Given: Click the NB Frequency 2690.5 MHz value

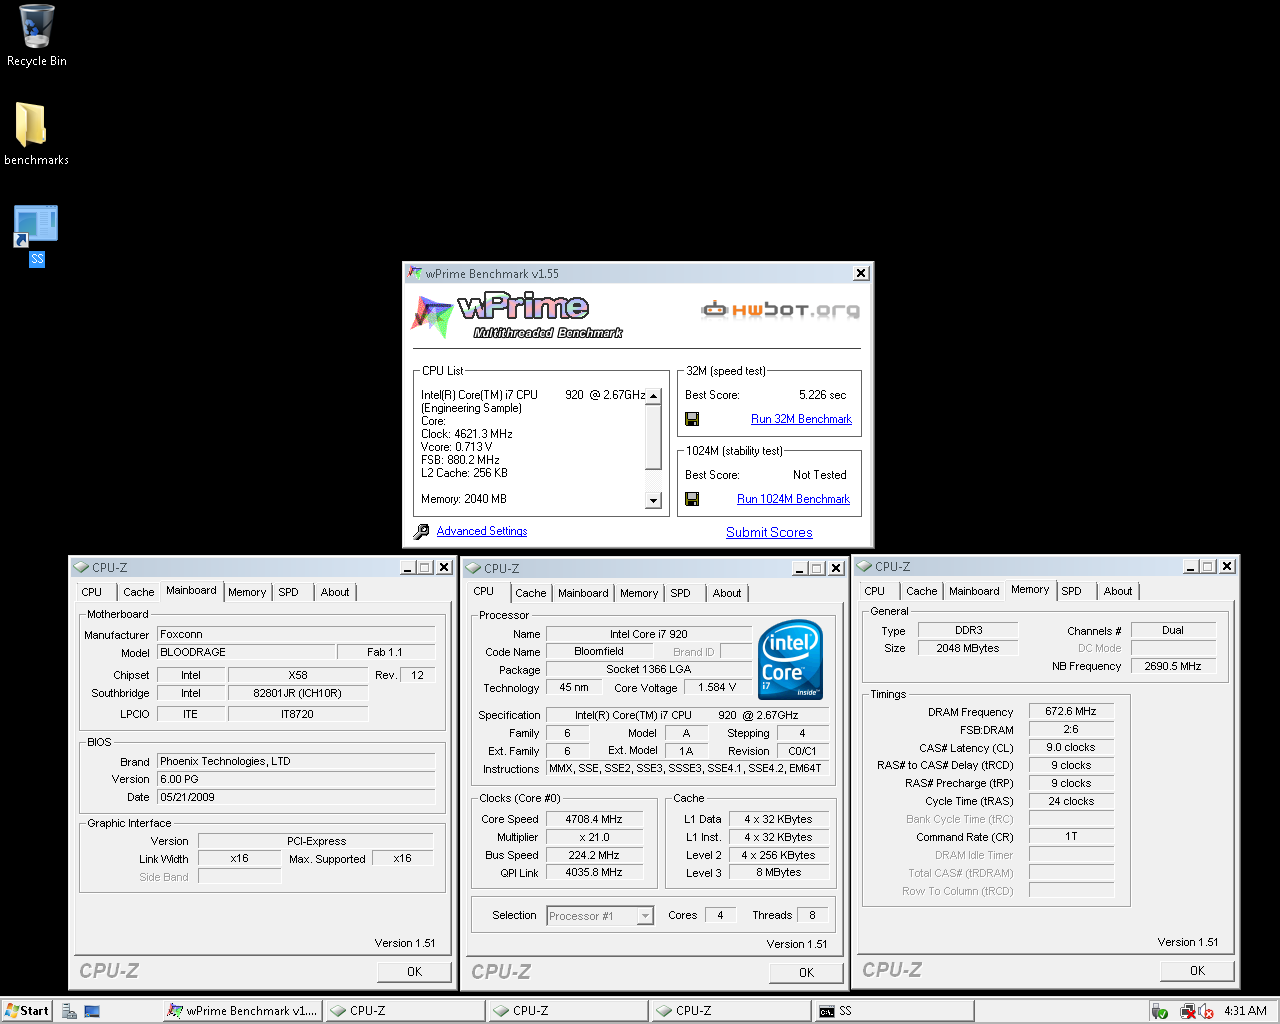Looking at the screenshot, I should [1174, 666].
